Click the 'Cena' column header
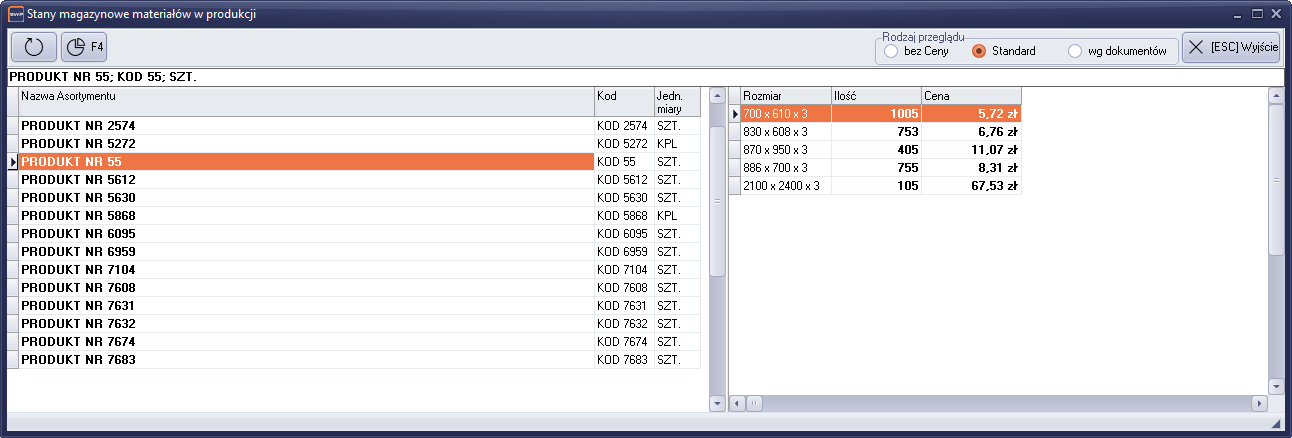The height and width of the screenshot is (438, 1292). pyautogui.click(x=970, y=95)
